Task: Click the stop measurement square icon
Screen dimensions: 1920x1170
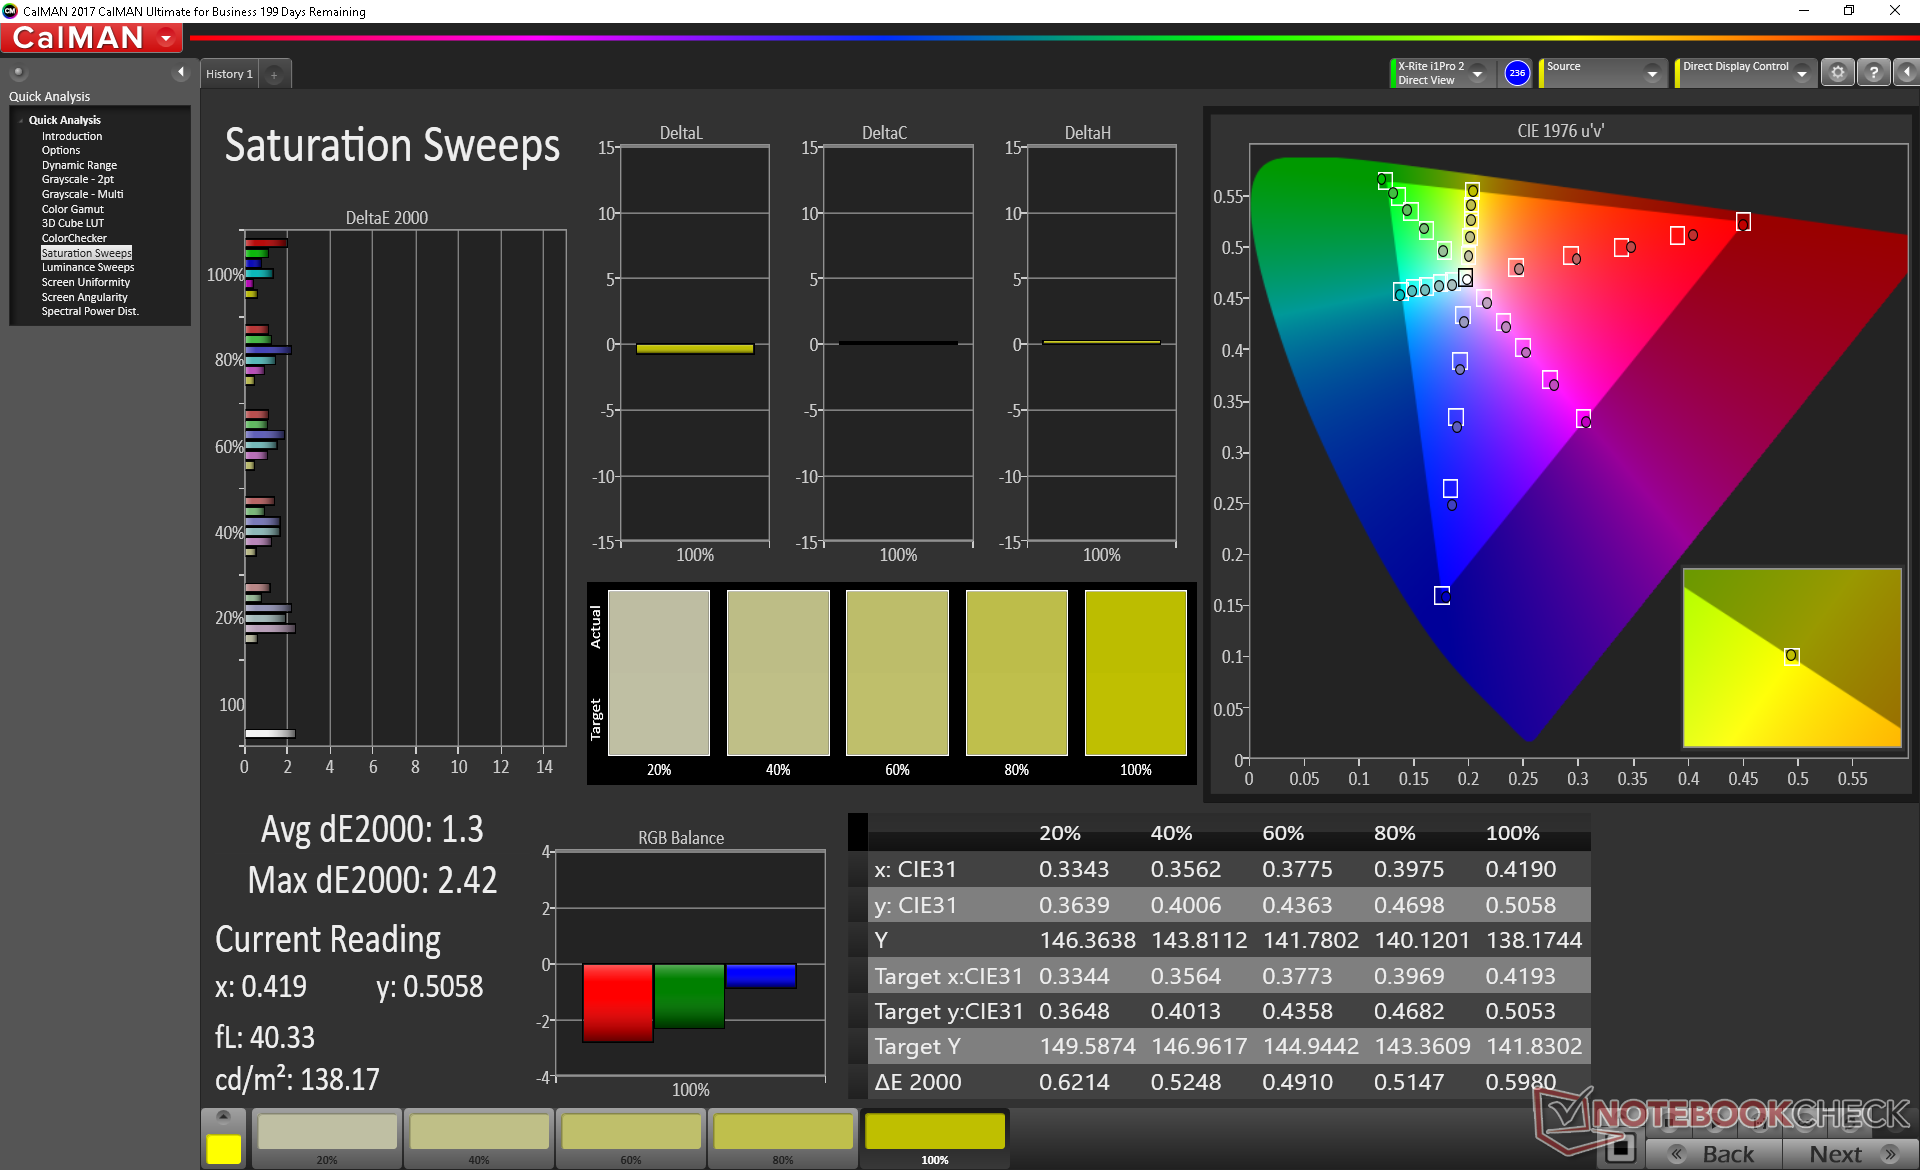Action: 1620,1148
